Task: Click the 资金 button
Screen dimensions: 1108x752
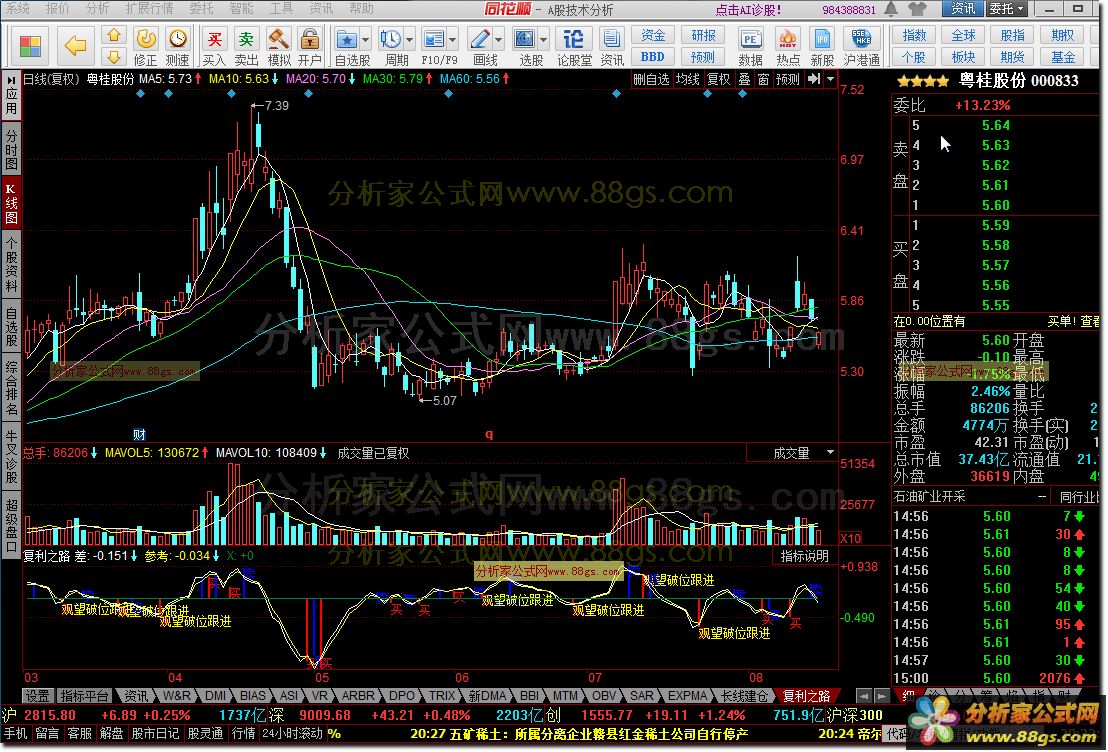Action: pyautogui.click(x=653, y=35)
